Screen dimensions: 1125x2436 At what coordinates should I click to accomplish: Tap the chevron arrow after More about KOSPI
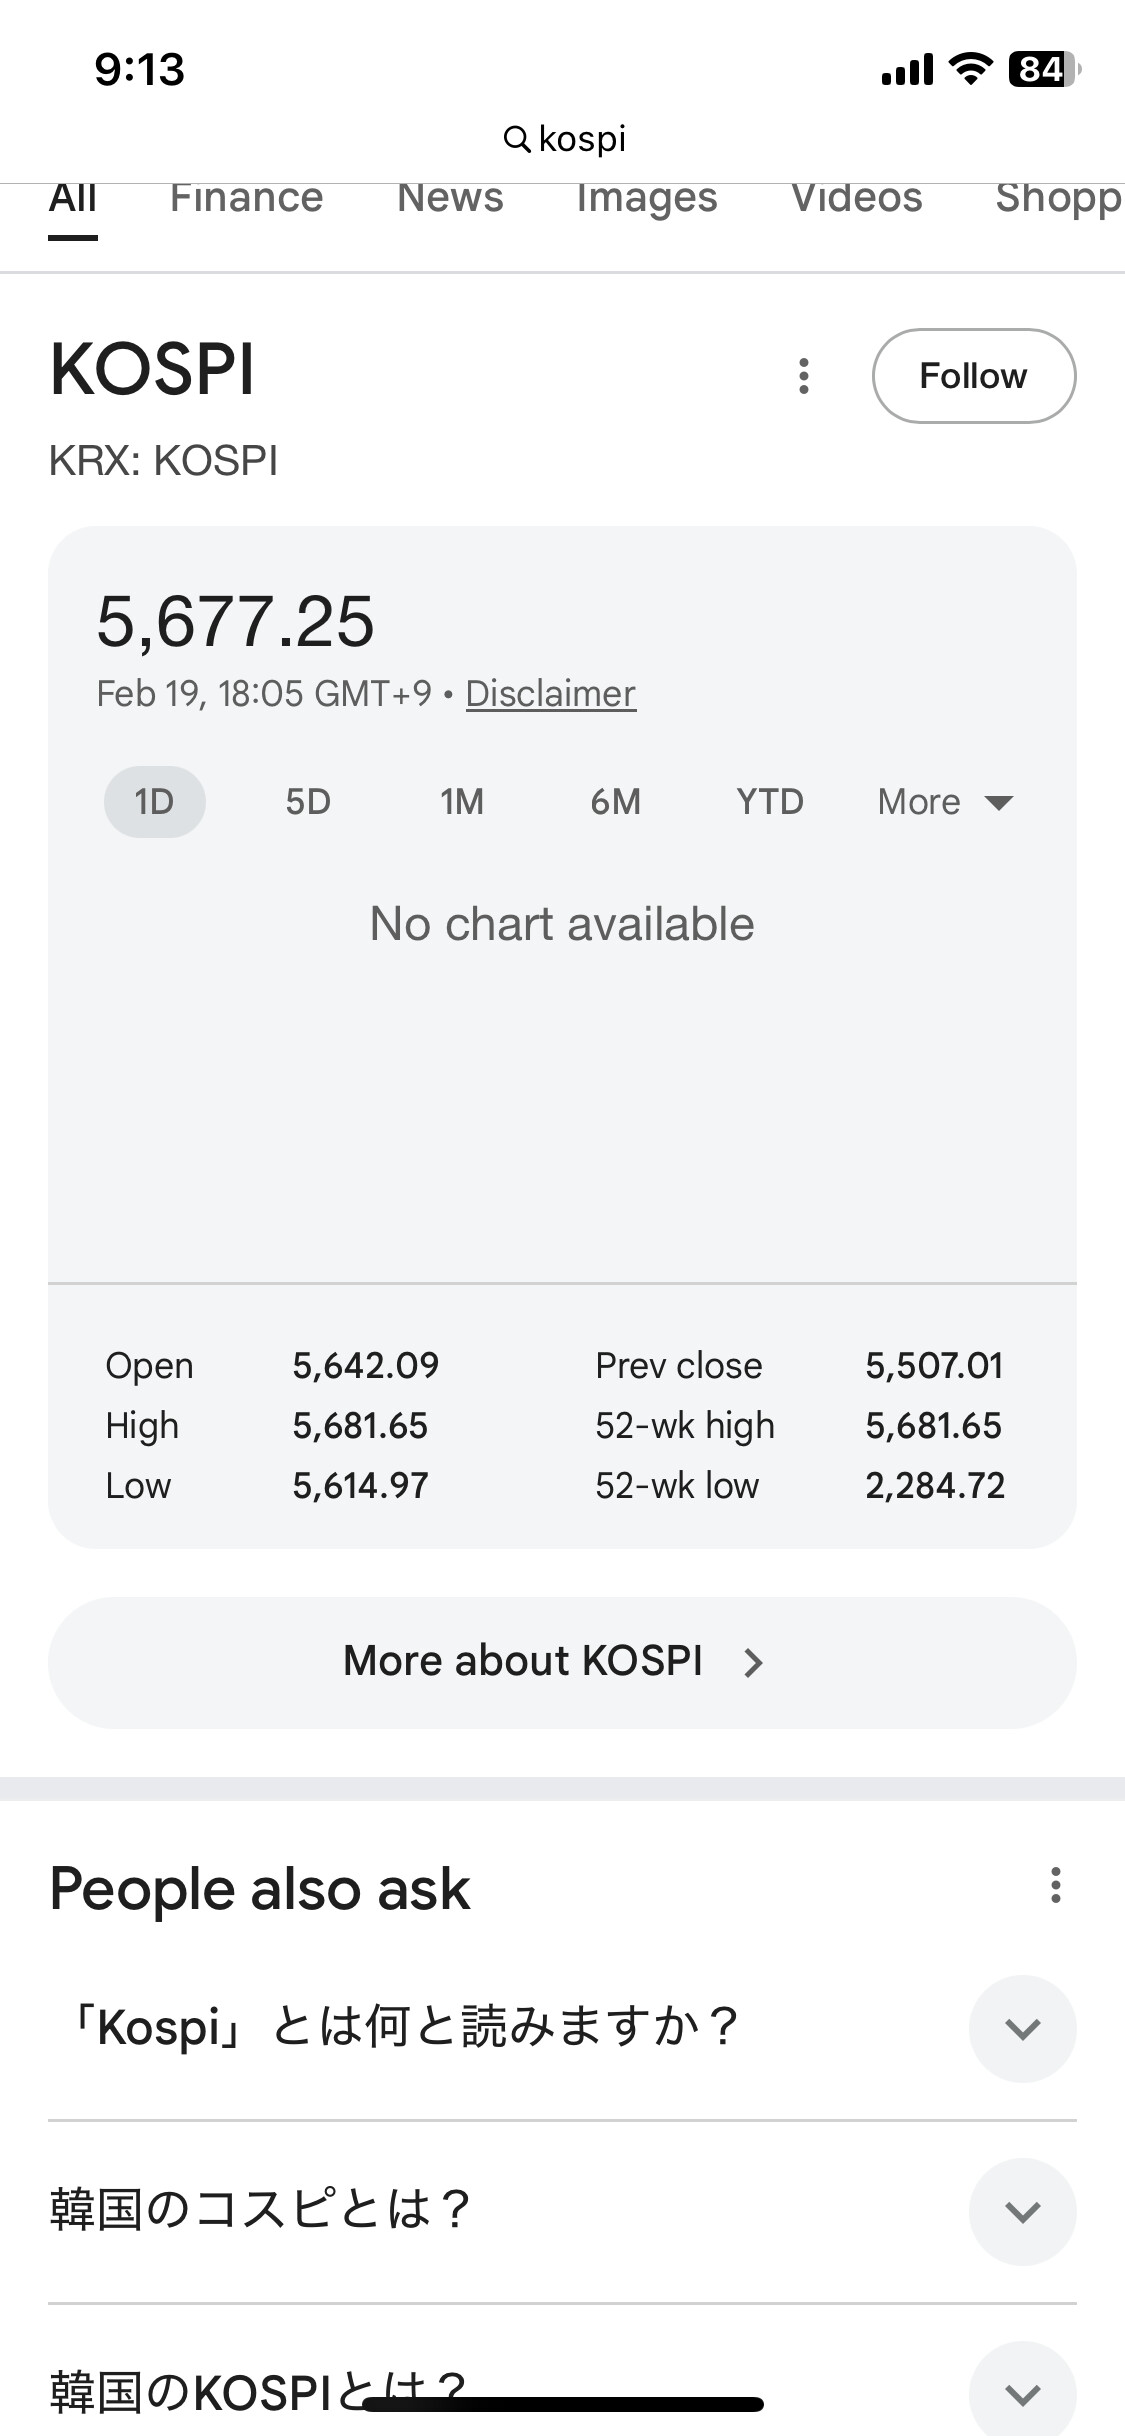(x=753, y=1662)
